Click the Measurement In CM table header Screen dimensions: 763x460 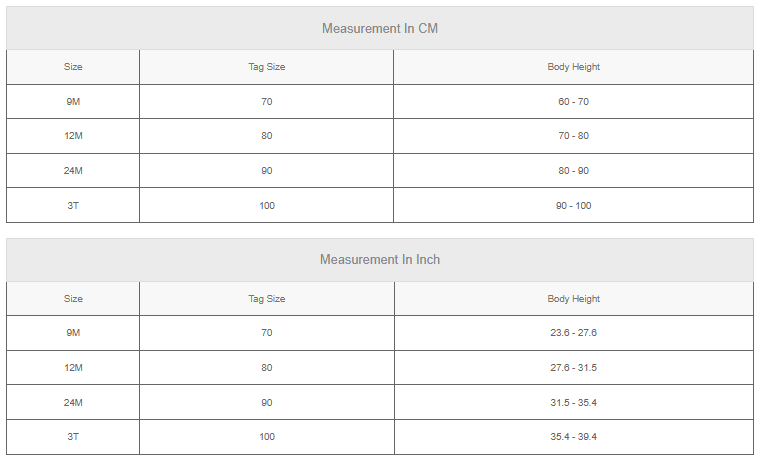[380, 28]
